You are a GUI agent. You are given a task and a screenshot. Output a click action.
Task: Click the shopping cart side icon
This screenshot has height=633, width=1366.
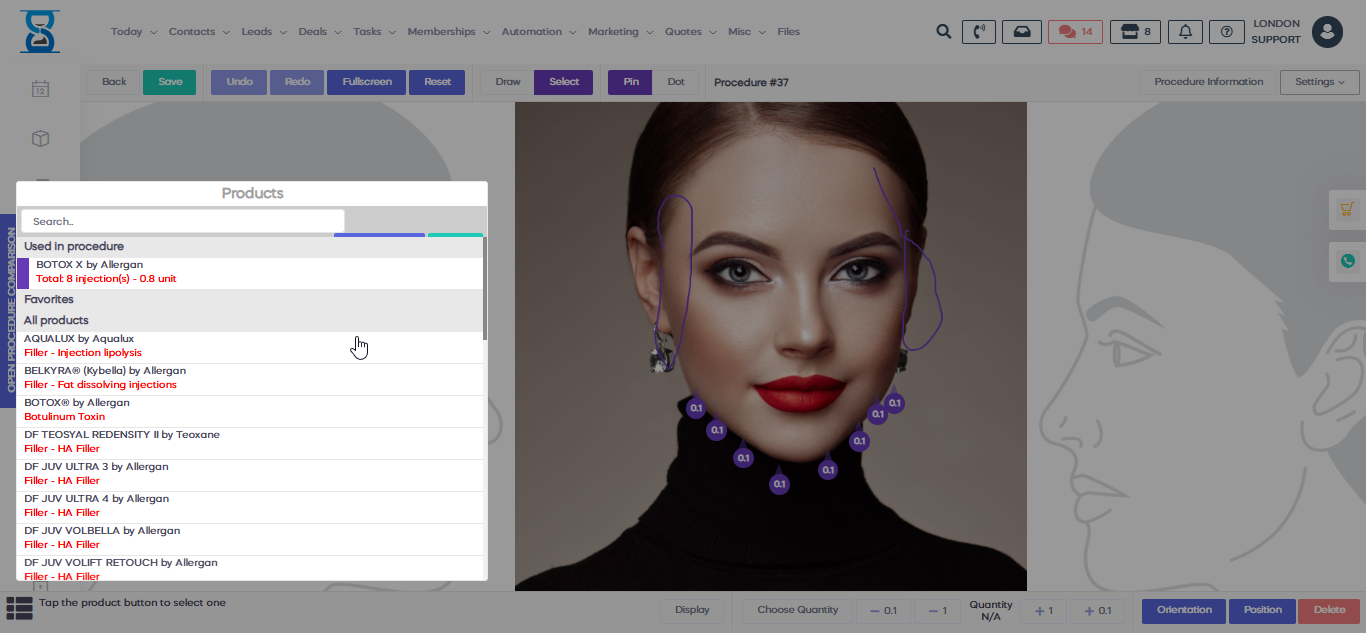pos(1347,209)
